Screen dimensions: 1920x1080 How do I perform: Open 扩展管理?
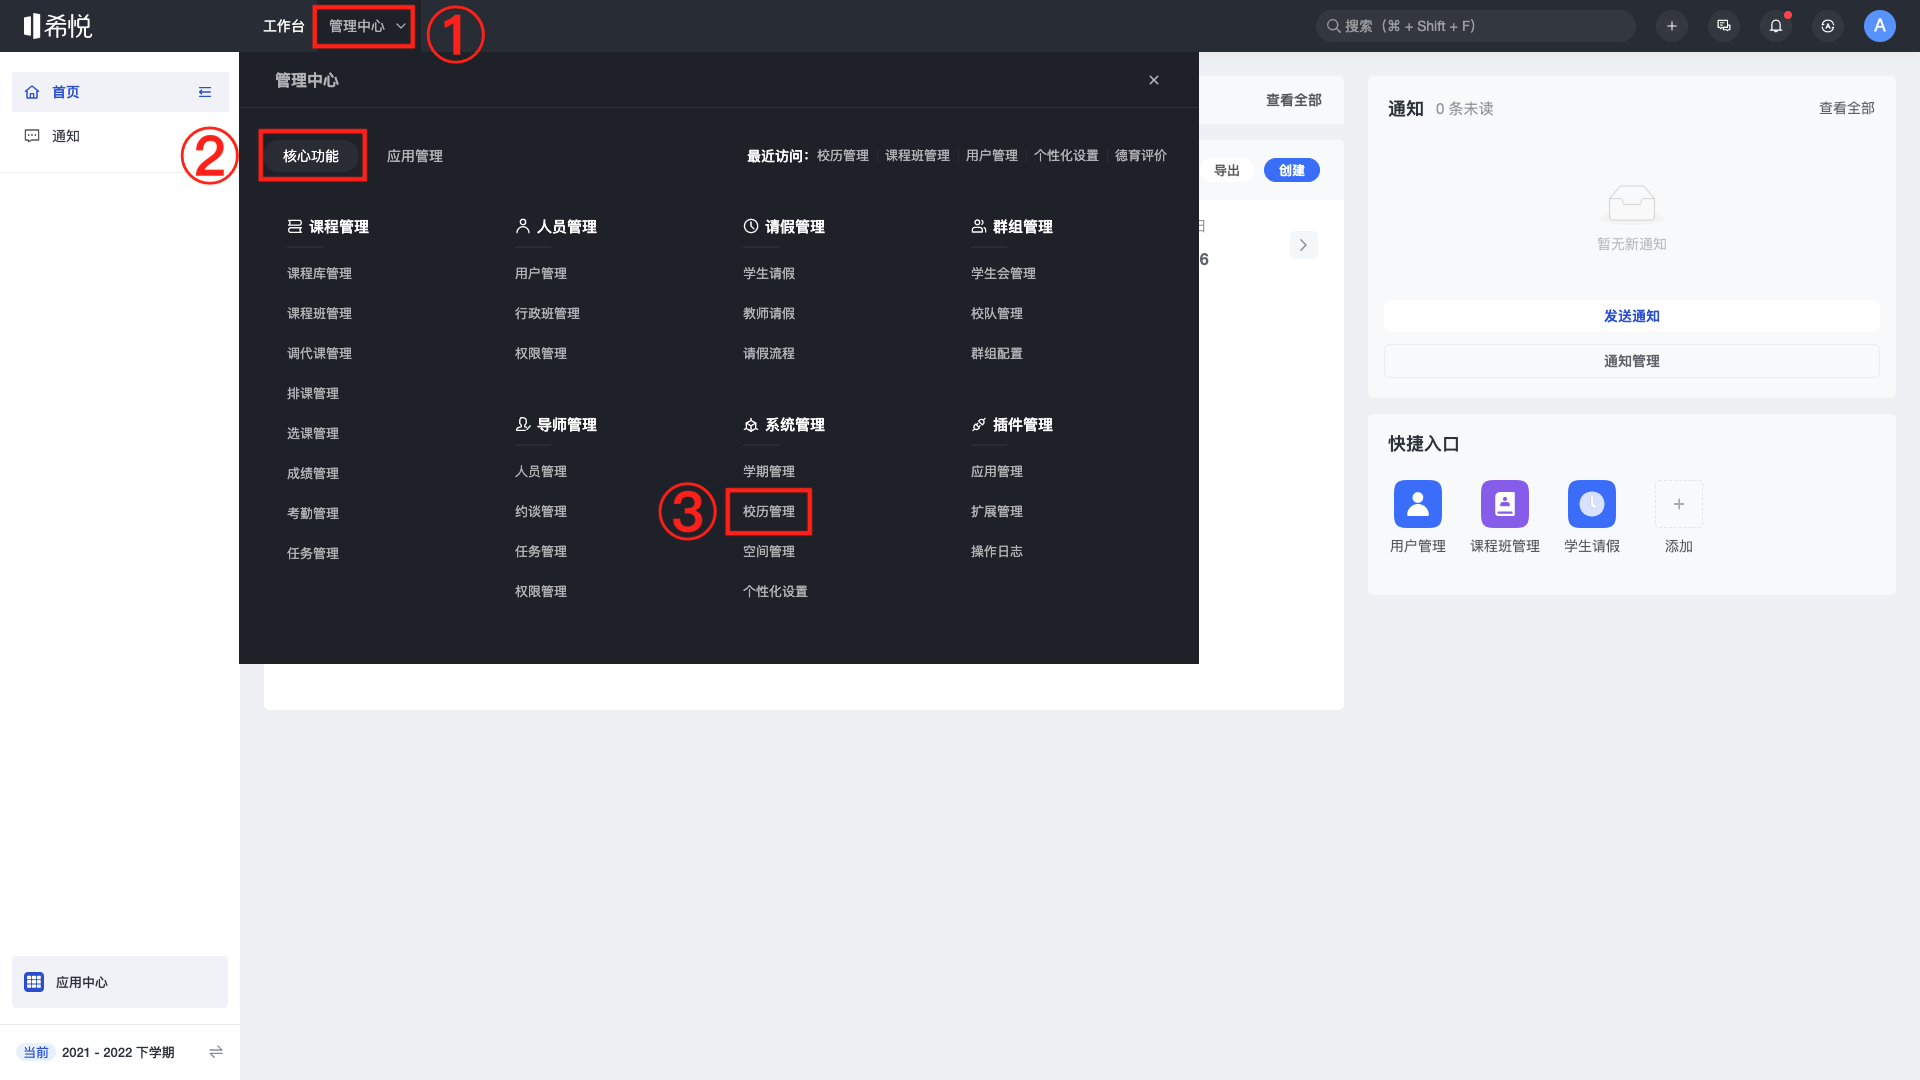[997, 511]
